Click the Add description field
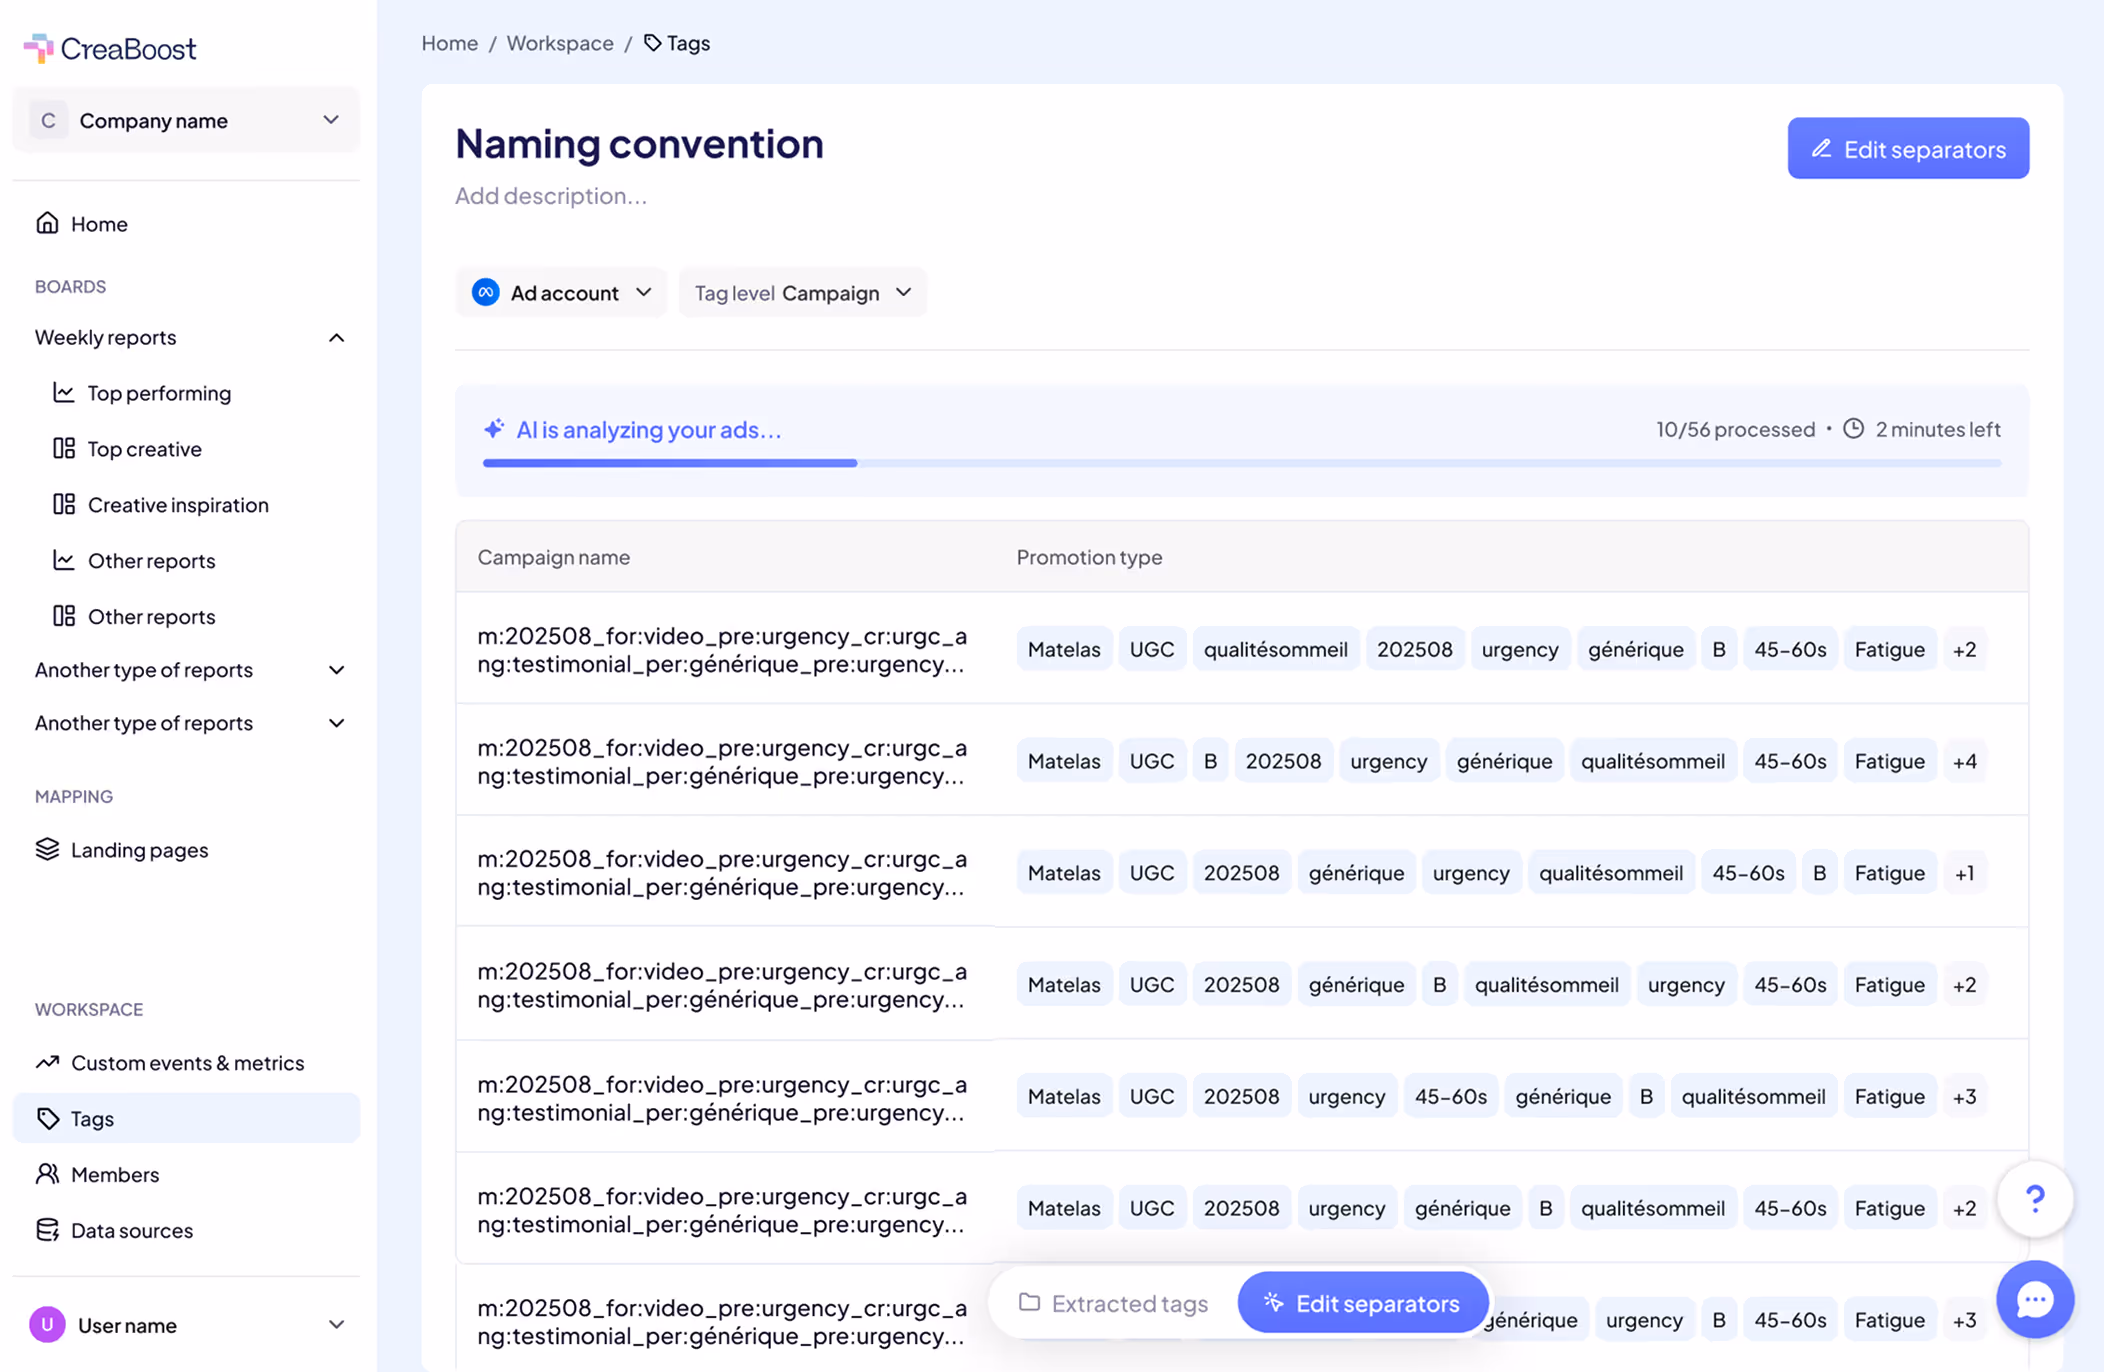 pyautogui.click(x=551, y=196)
